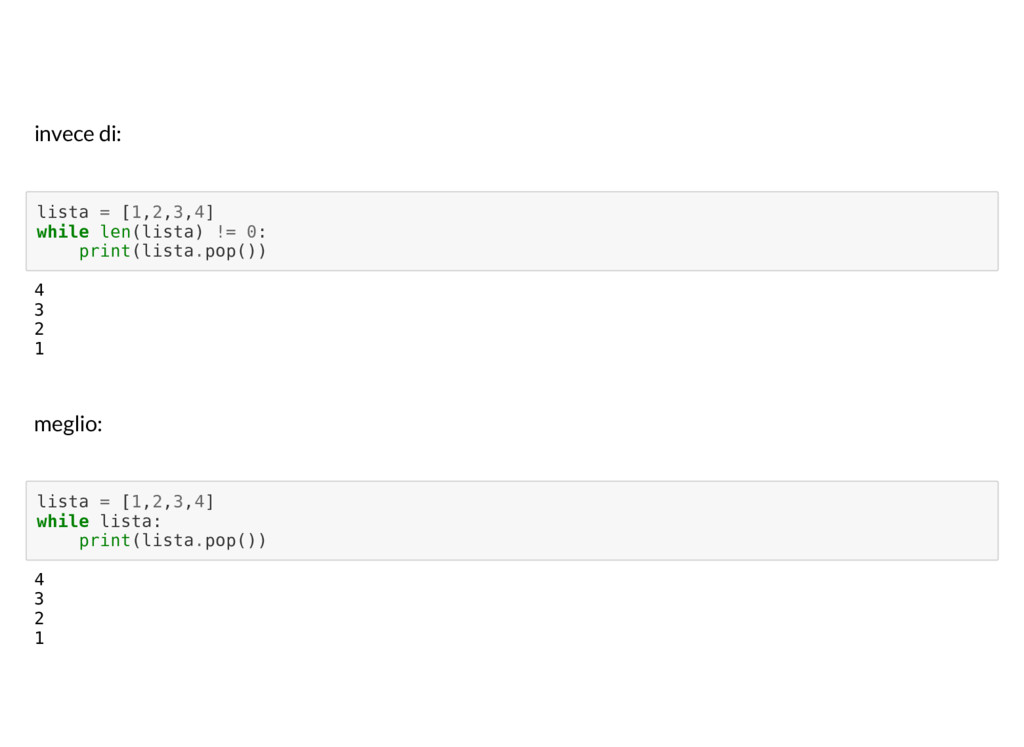The width and height of the screenshot is (1024, 747).
Task: Click the first code cell's lista assignment line
Action: tap(125, 212)
